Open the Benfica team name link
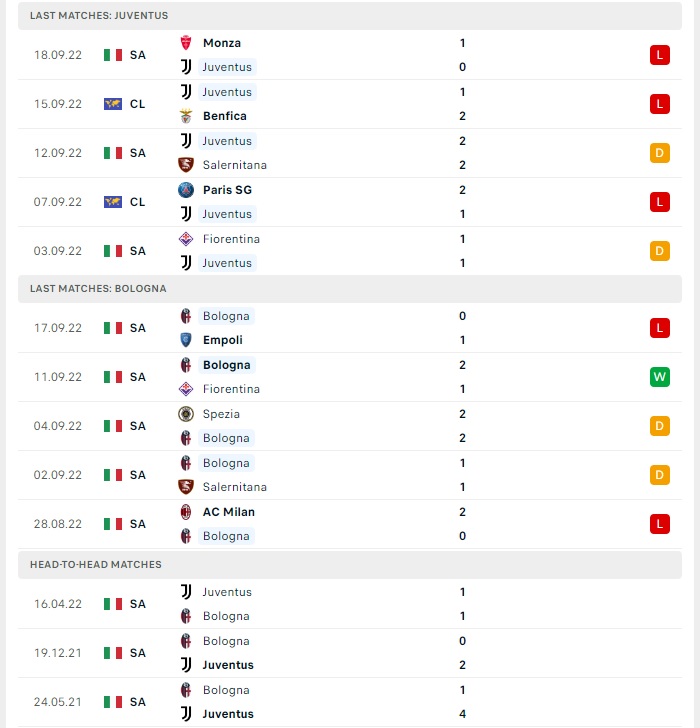The height and width of the screenshot is (728, 700). (225, 116)
